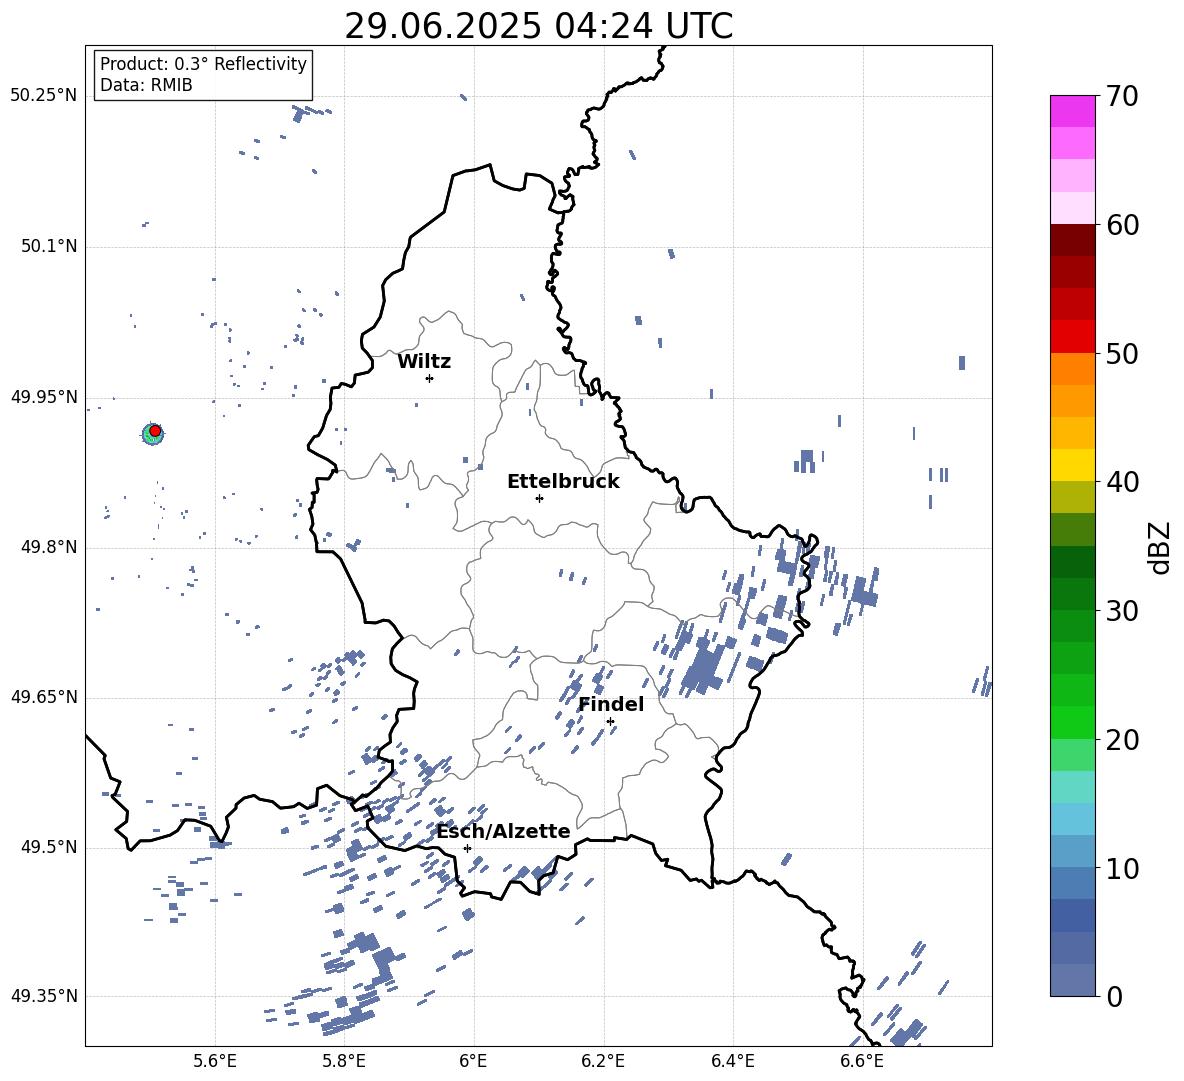Click the 49.35°N latitude label

click(x=44, y=996)
